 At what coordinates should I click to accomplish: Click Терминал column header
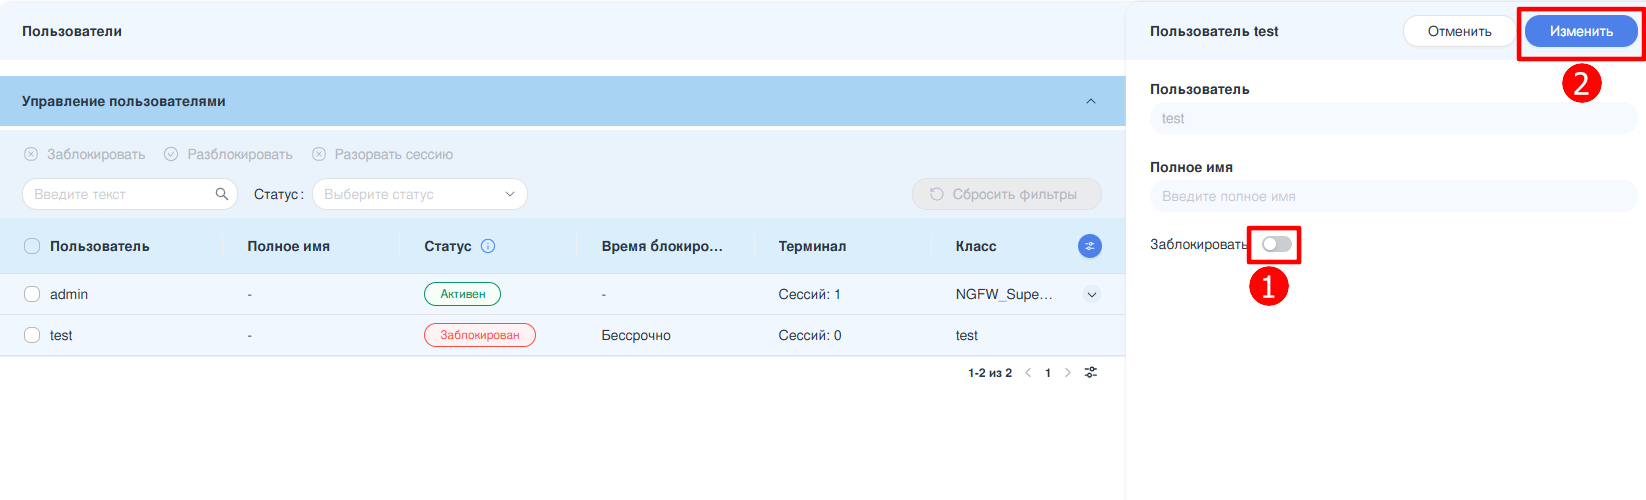coord(812,246)
